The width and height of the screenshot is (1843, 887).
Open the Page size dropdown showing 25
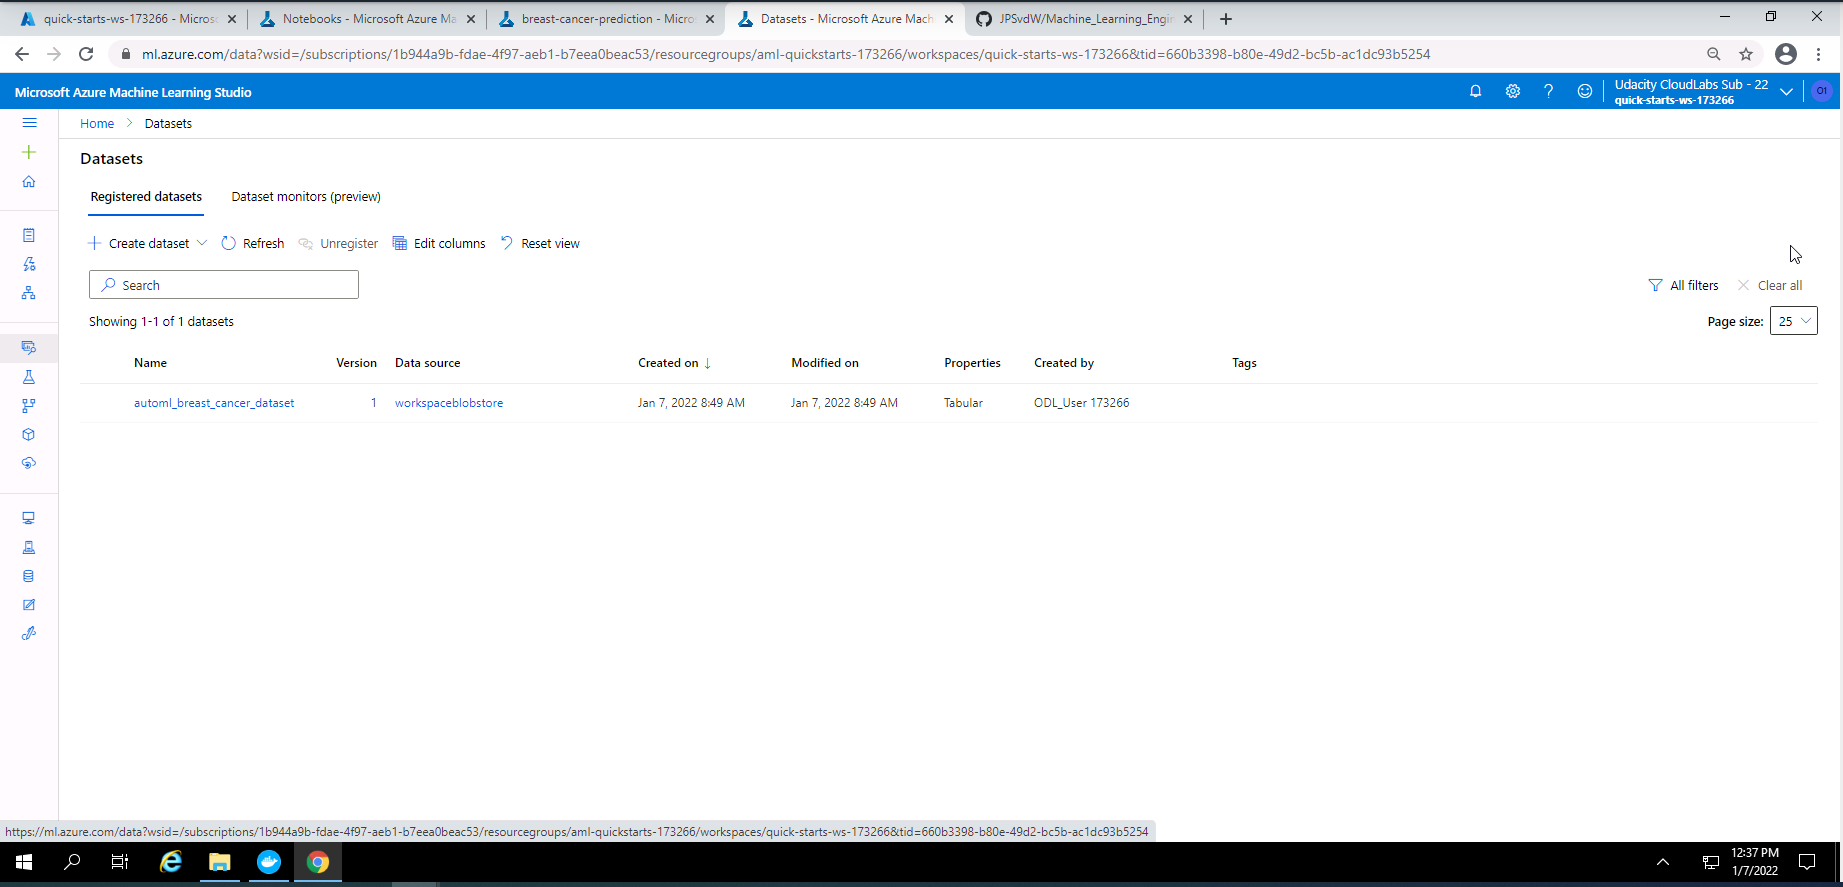pos(1793,321)
